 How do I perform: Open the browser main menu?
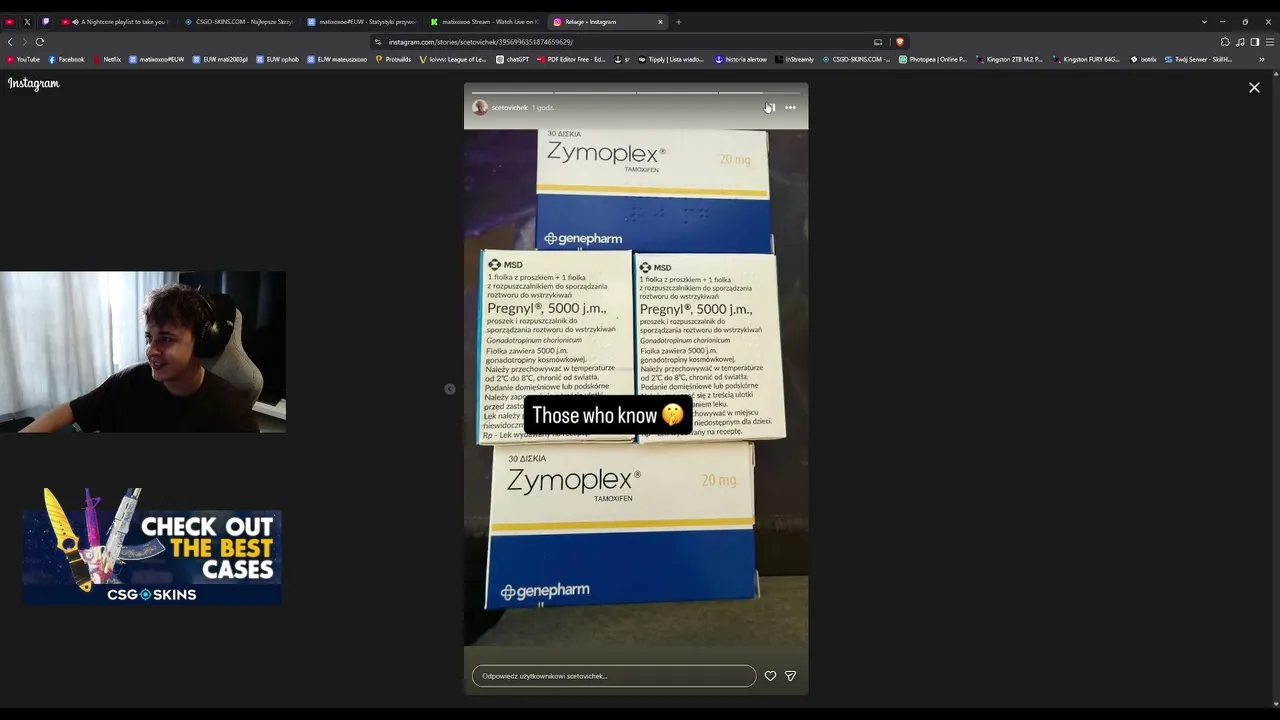coord(1270,42)
